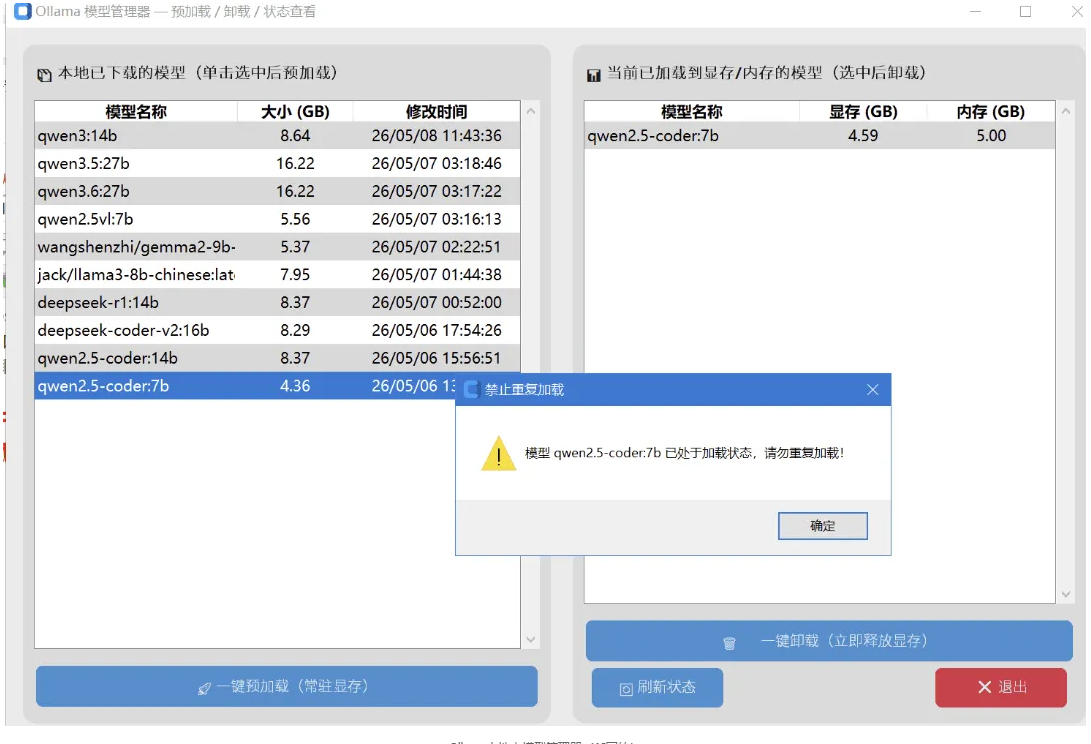The image size is (1091, 744).
Task: Click local list scrollbar down arrow
Action: pyautogui.click(x=531, y=640)
